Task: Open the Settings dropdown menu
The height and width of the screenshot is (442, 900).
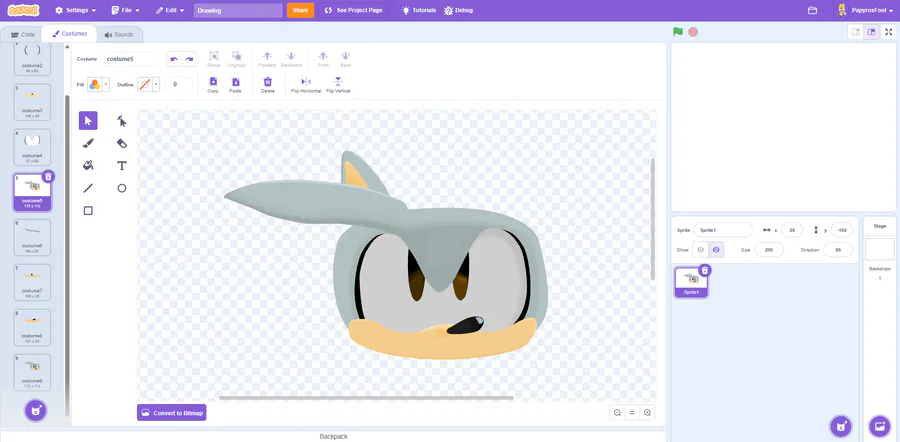Action: pos(75,10)
